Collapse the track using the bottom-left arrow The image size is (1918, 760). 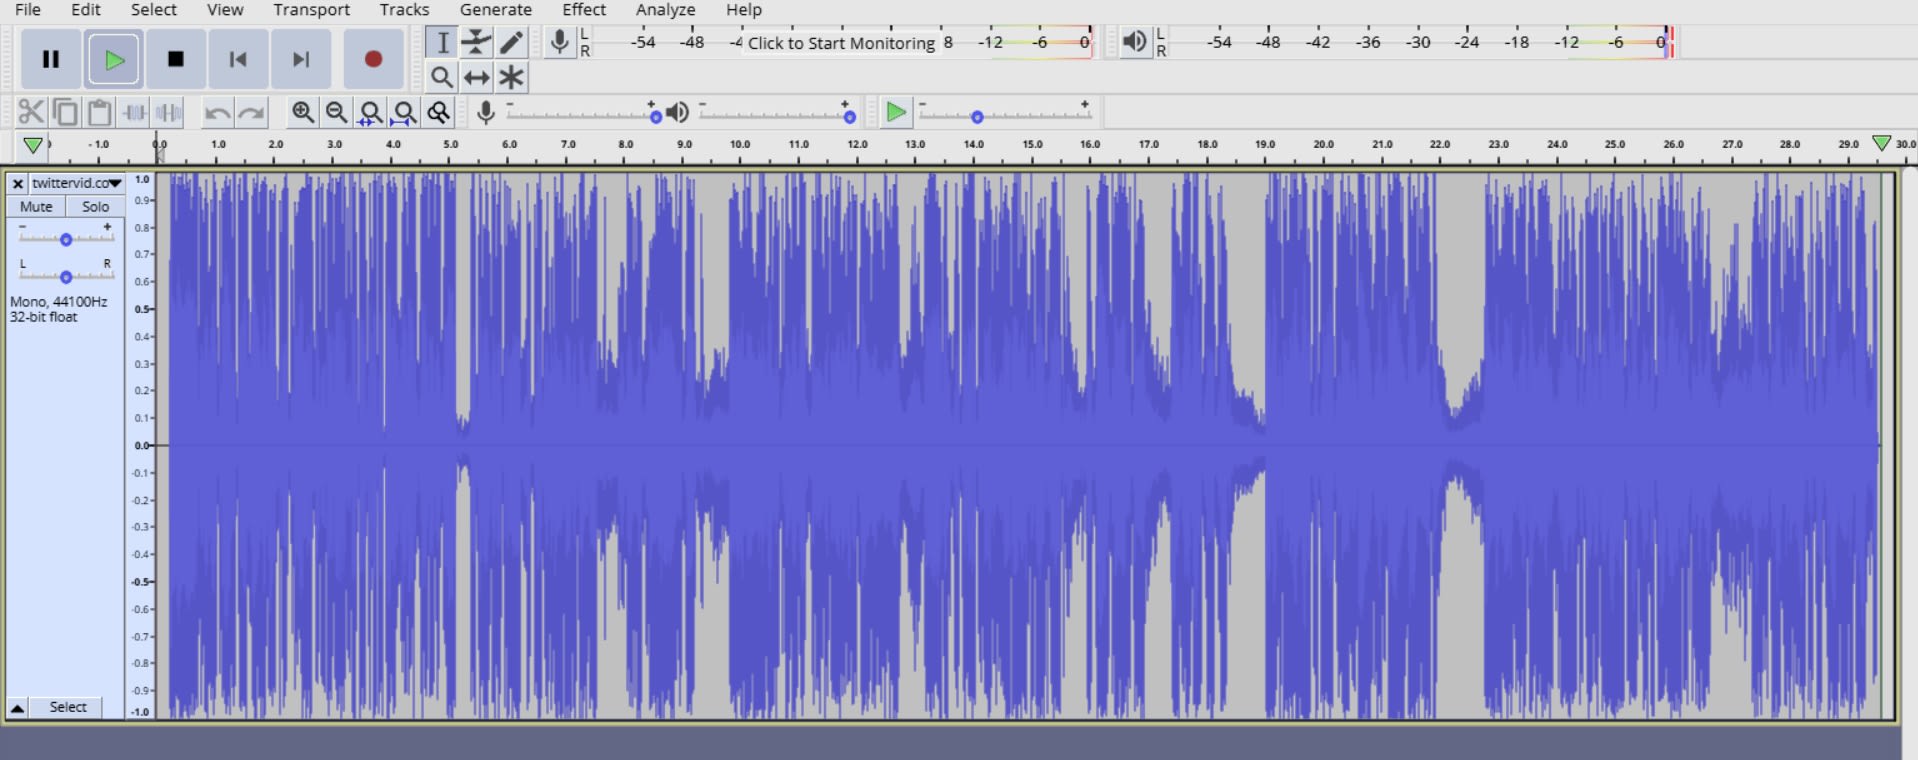(x=17, y=707)
